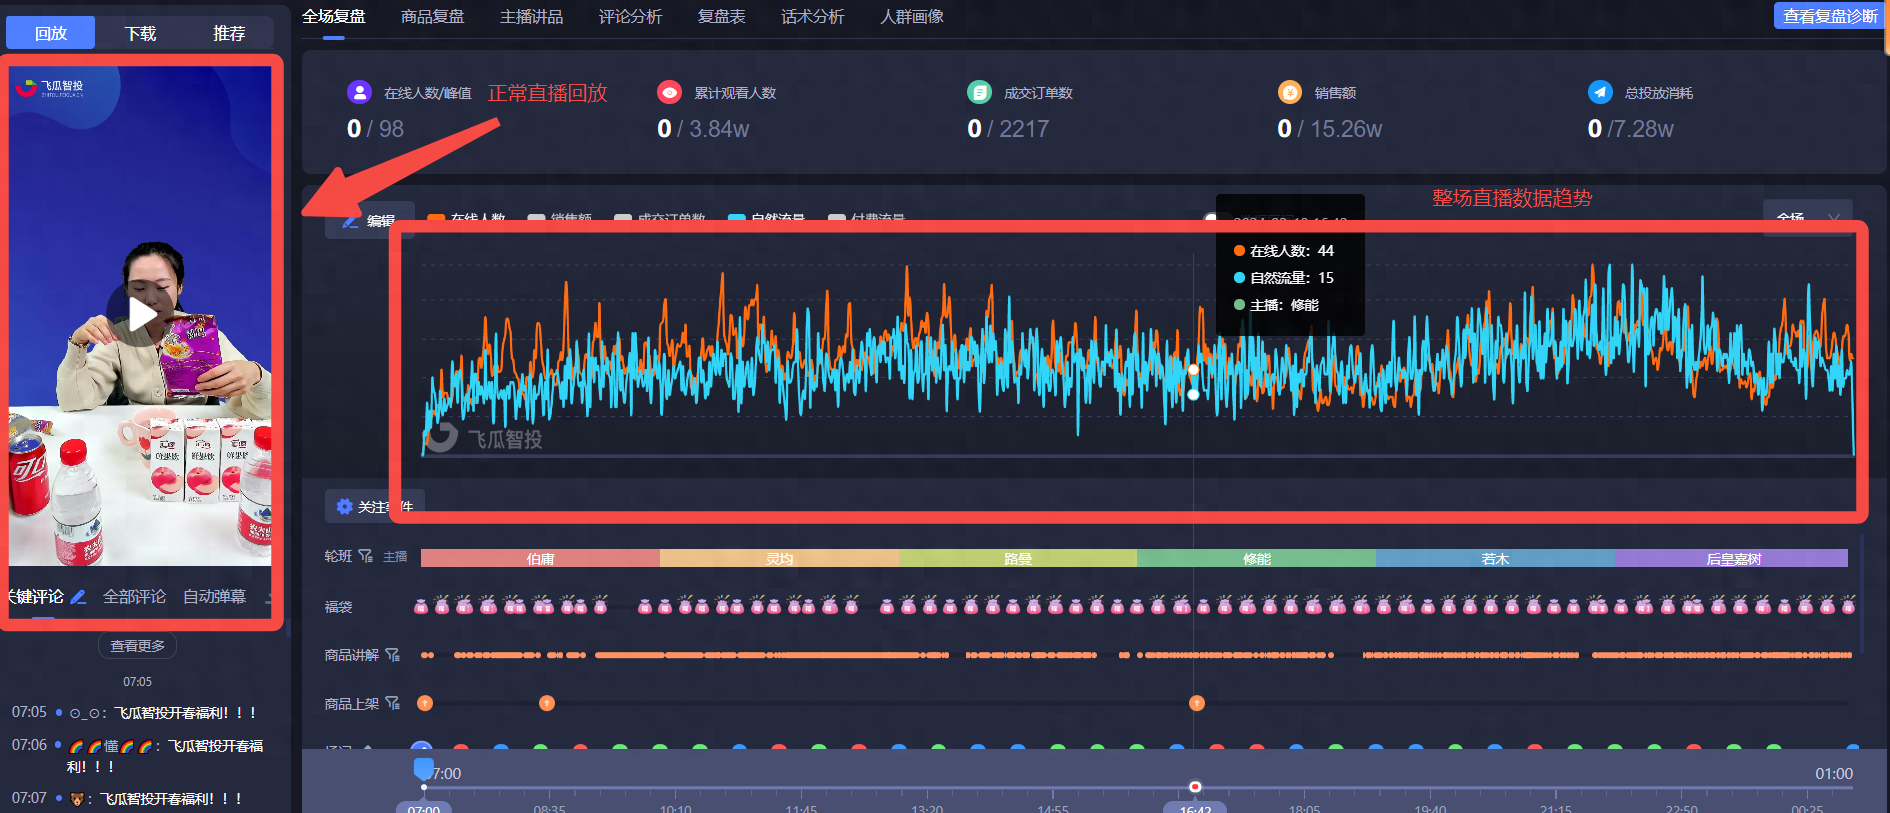
Task: Click the 2217 orders value
Action: click(x=1024, y=129)
